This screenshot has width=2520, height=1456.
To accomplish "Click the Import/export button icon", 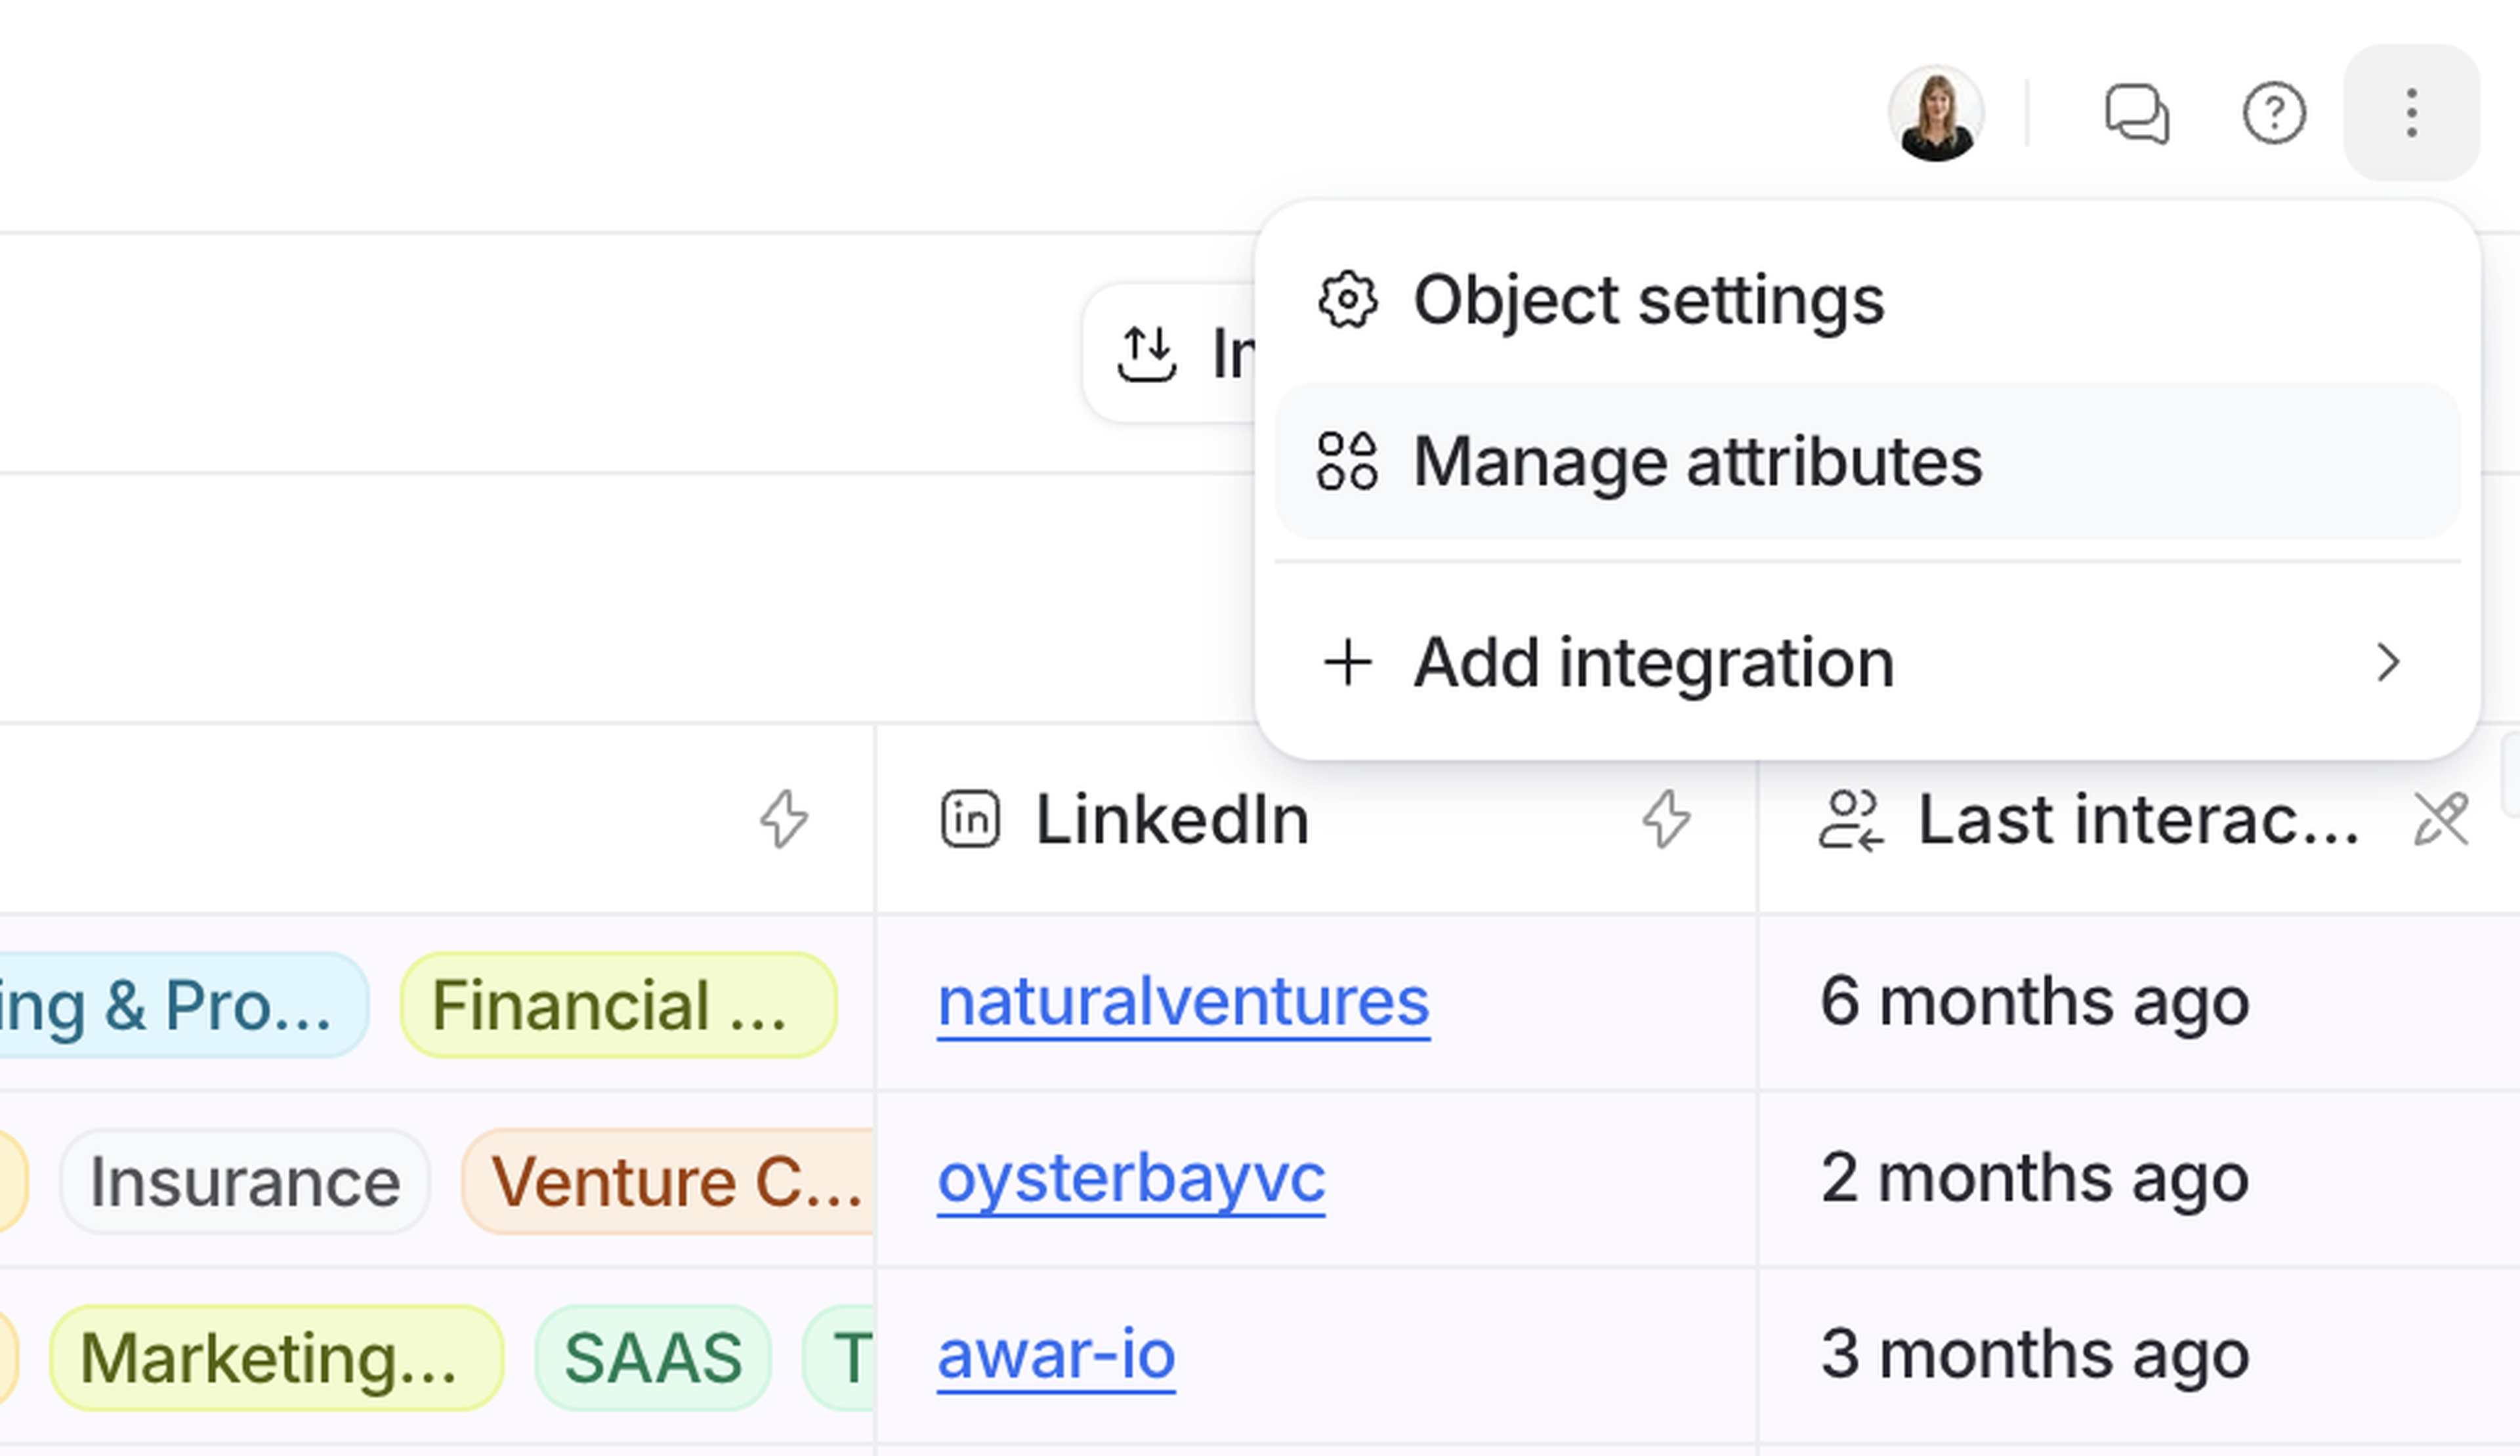I will (x=1146, y=354).
